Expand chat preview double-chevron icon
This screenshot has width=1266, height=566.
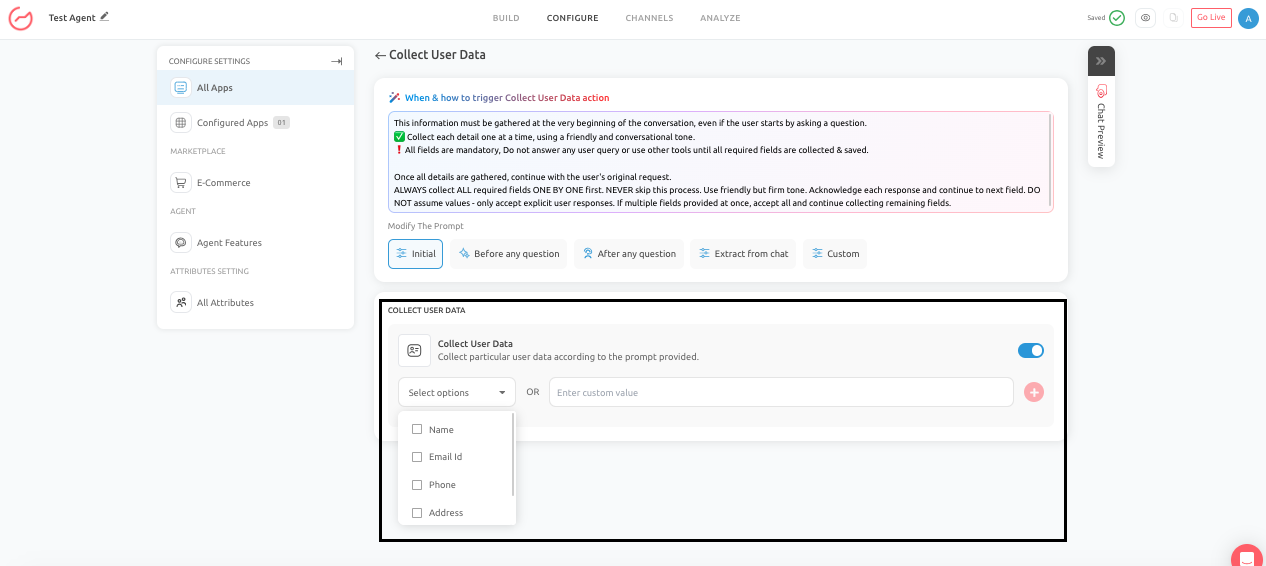click(x=1101, y=61)
